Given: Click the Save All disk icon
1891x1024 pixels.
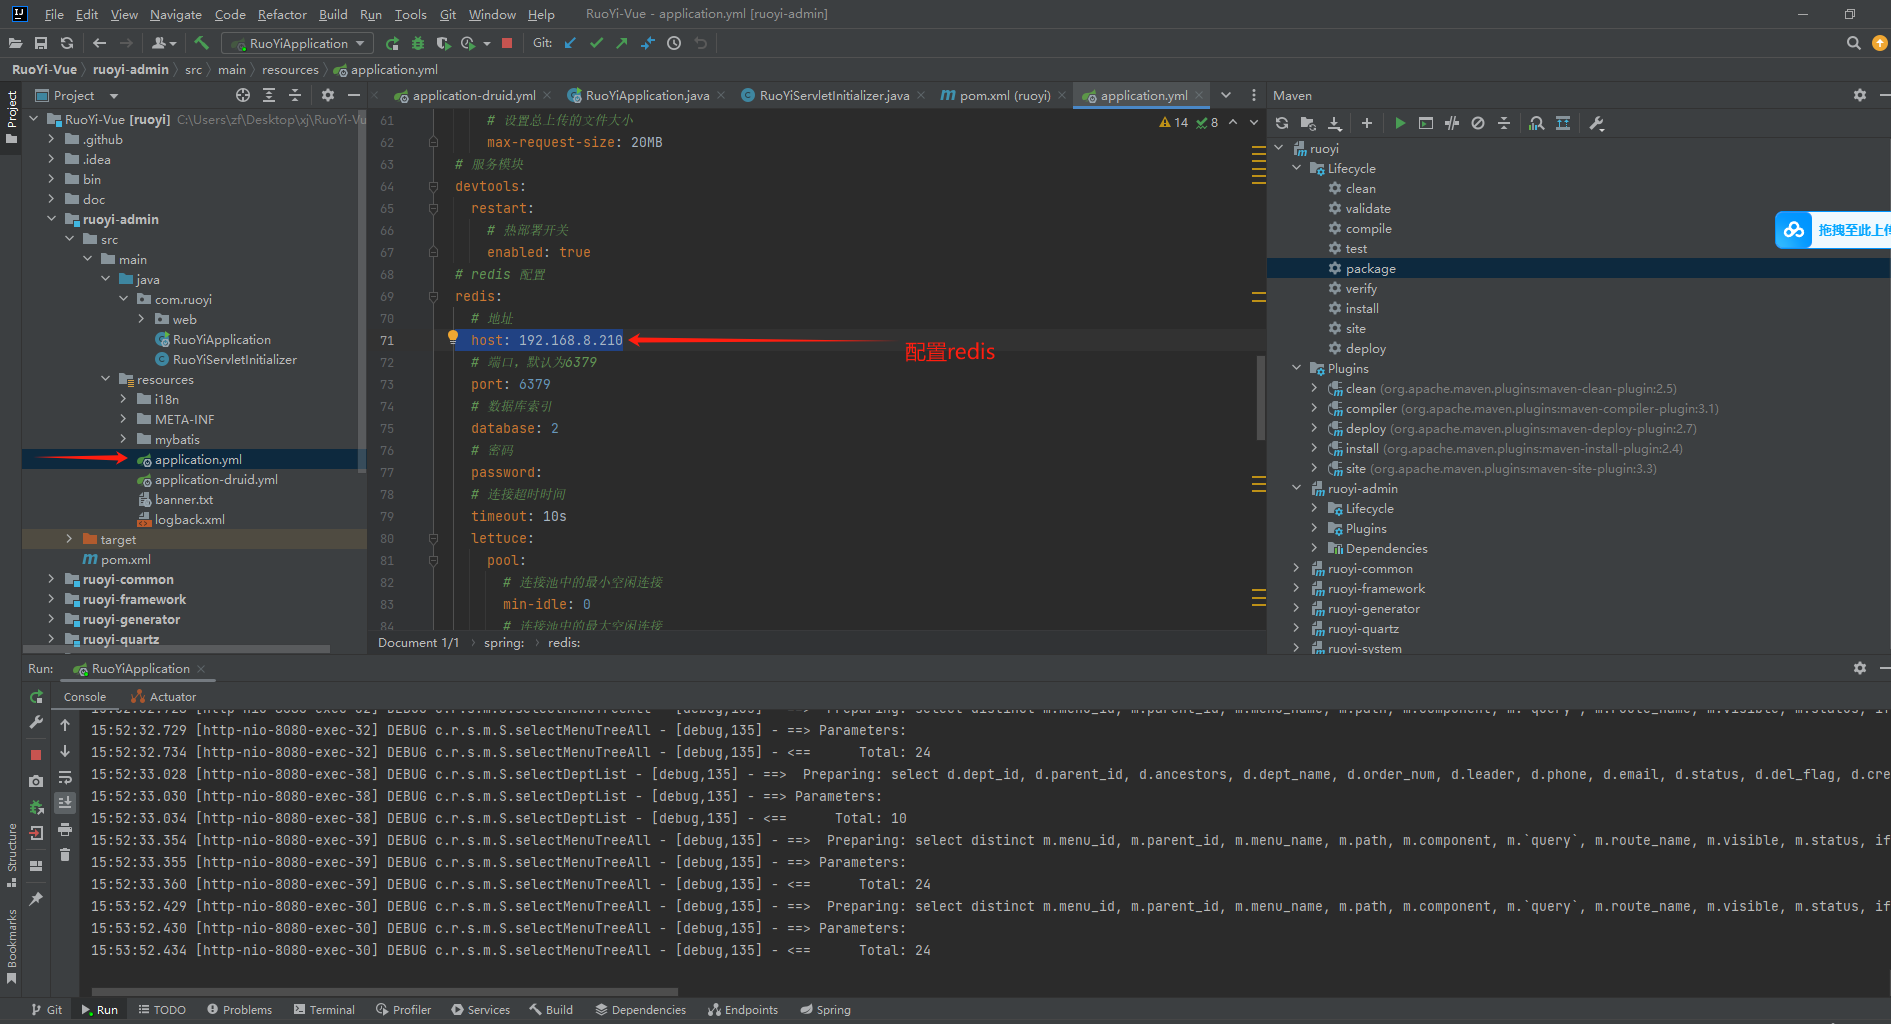Looking at the screenshot, I should click(x=41, y=43).
